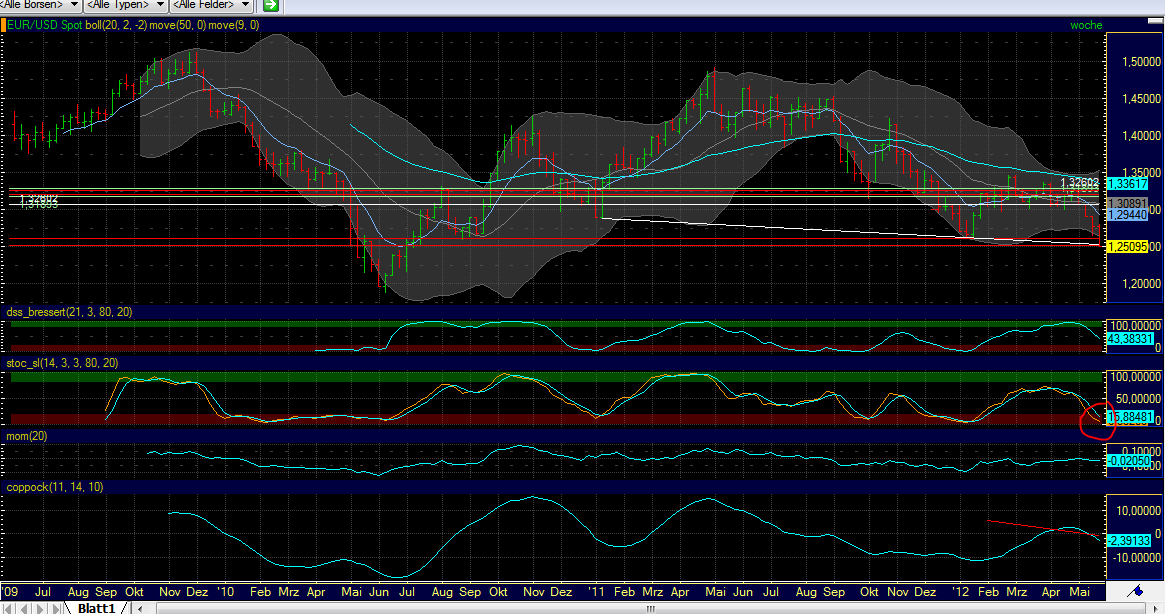1165x614 pixels.
Task: Click the 1,29440 blue price tag
Action: tap(1127, 215)
